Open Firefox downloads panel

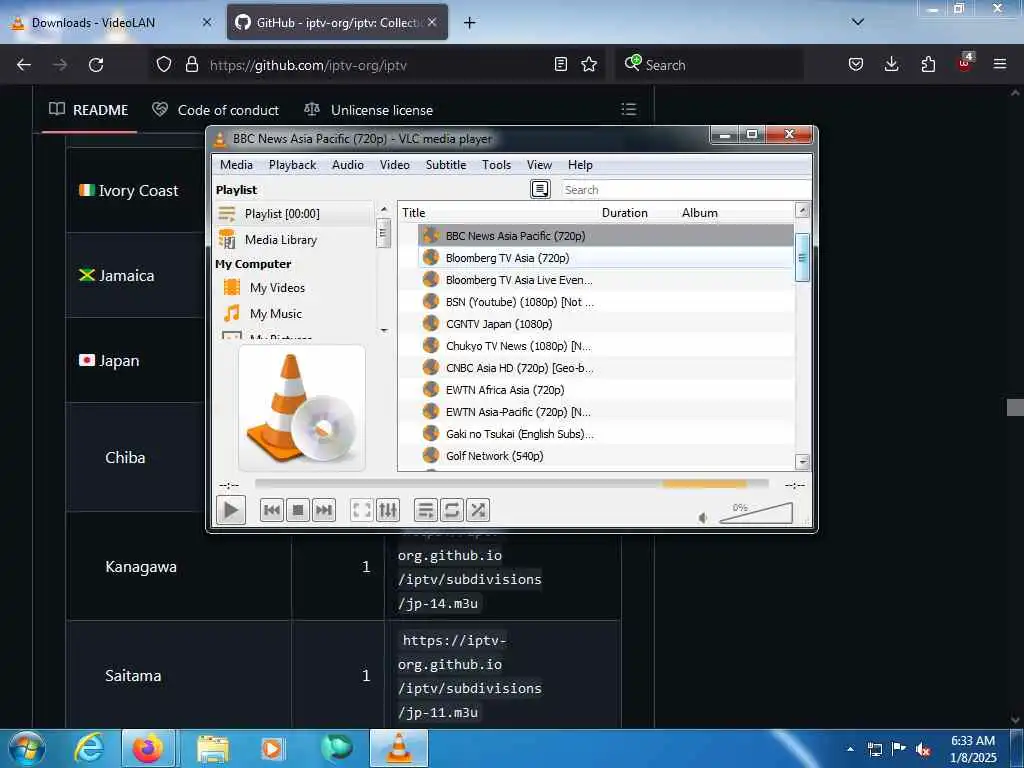(891, 64)
